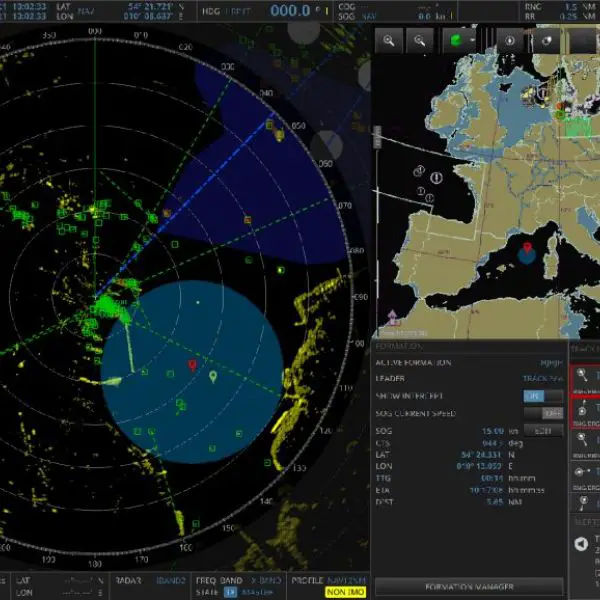This screenshot has width=600, height=600.
Task: Toggle Show Intercept switch
Action: point(543,396)
